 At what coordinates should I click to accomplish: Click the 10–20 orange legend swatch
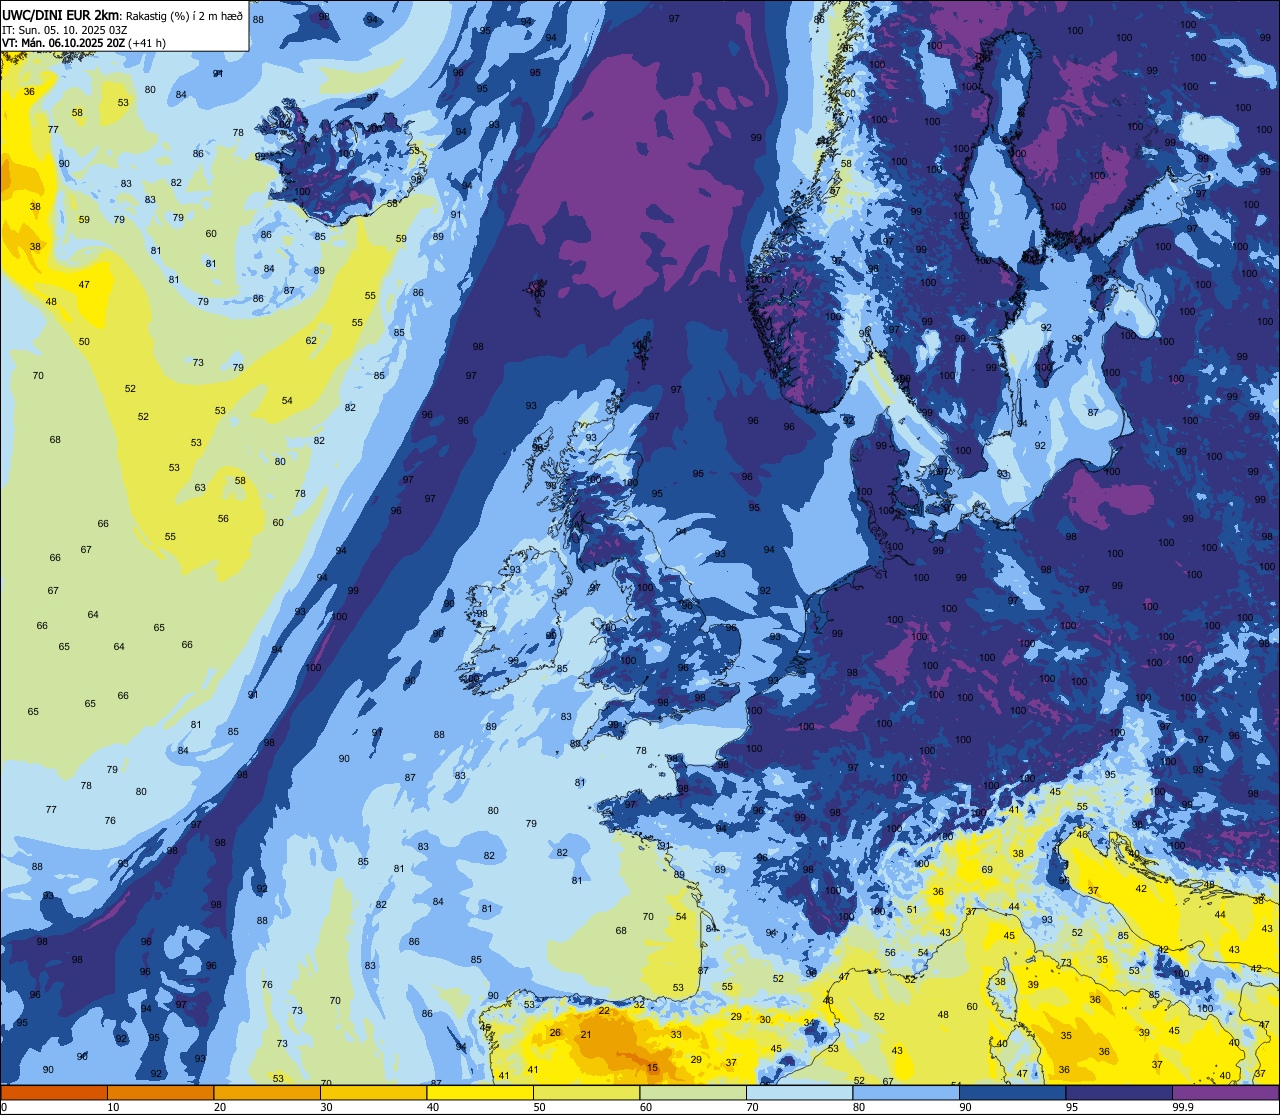tap(160, 1092)
